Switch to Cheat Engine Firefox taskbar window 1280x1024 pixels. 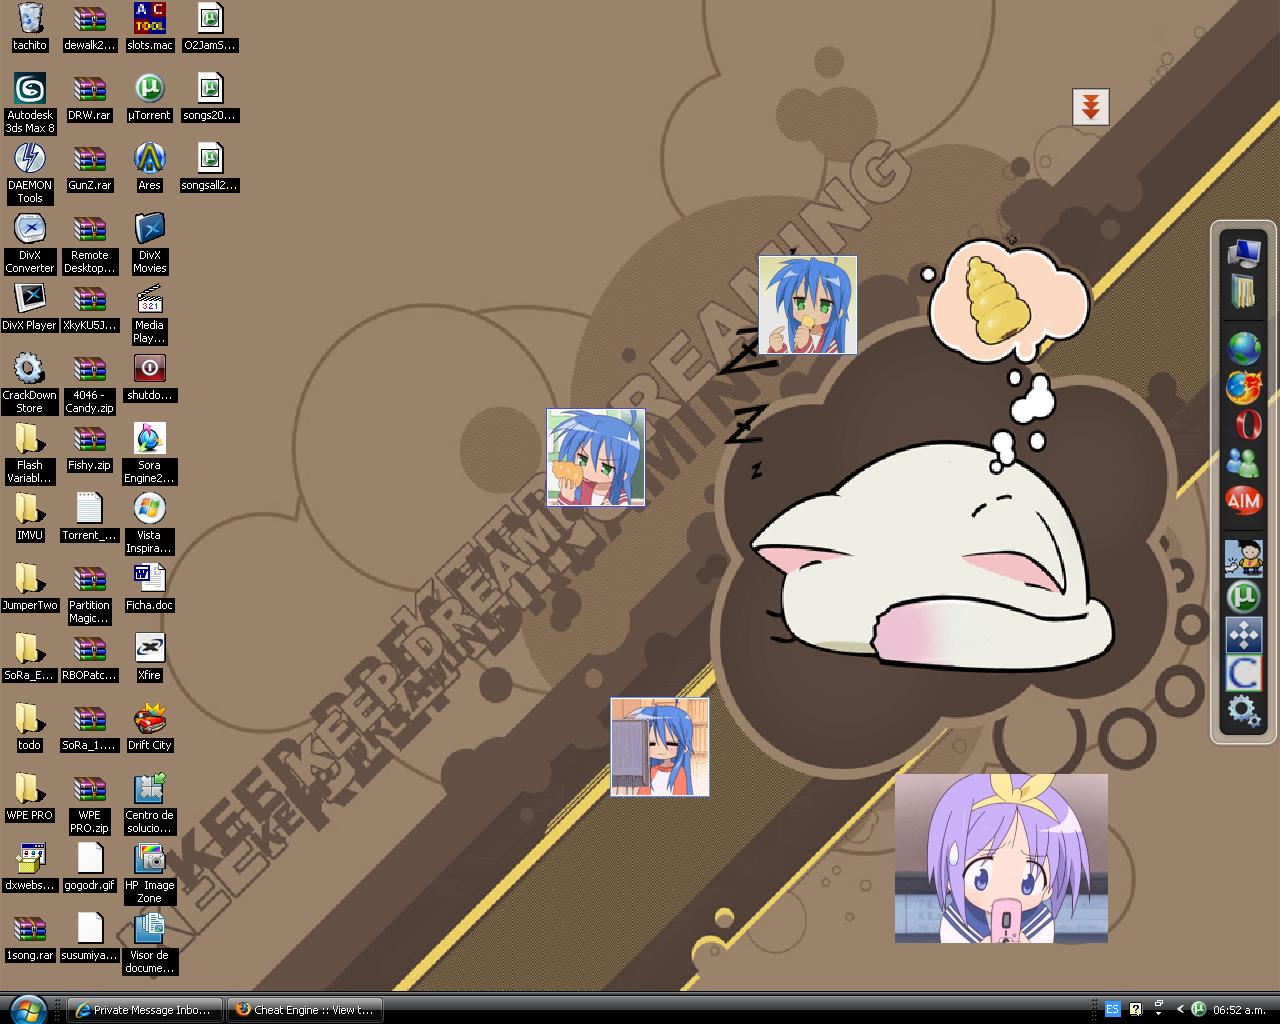coord(305,1010)
